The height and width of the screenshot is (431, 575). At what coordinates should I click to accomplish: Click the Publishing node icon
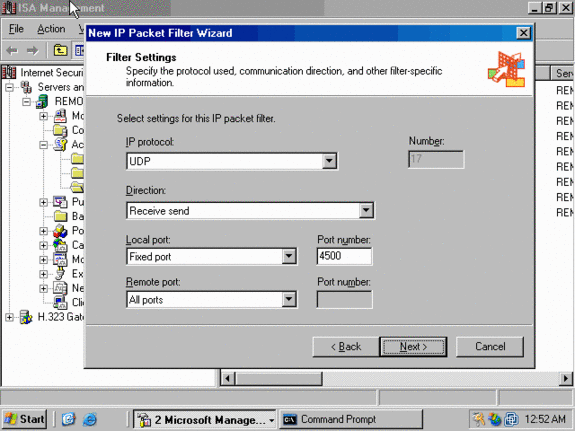[60, 202]
